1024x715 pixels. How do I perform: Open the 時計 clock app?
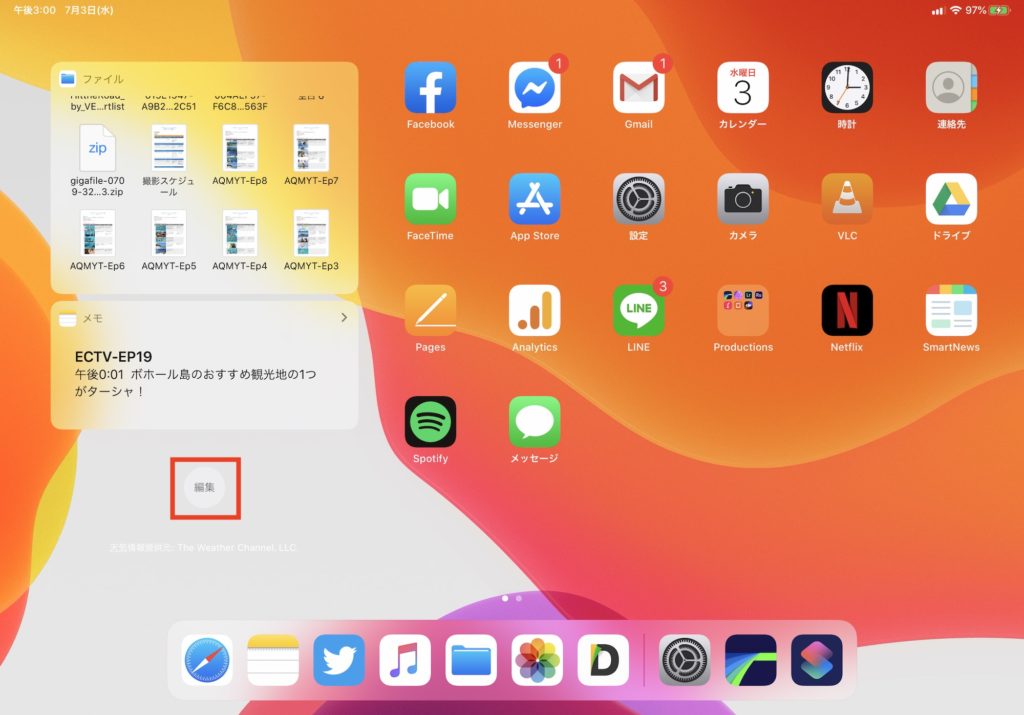pyautogui.click(x=846, y=88)
